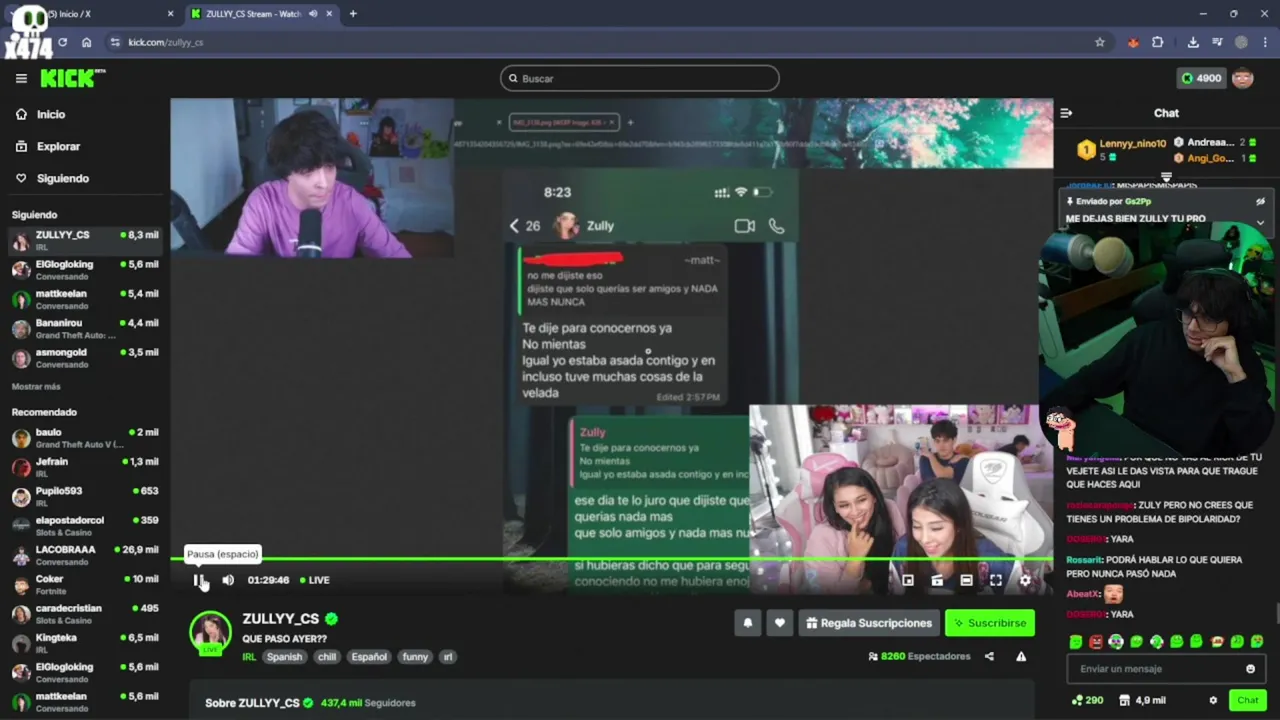Click the green Chat send button

pos(1247,700)
